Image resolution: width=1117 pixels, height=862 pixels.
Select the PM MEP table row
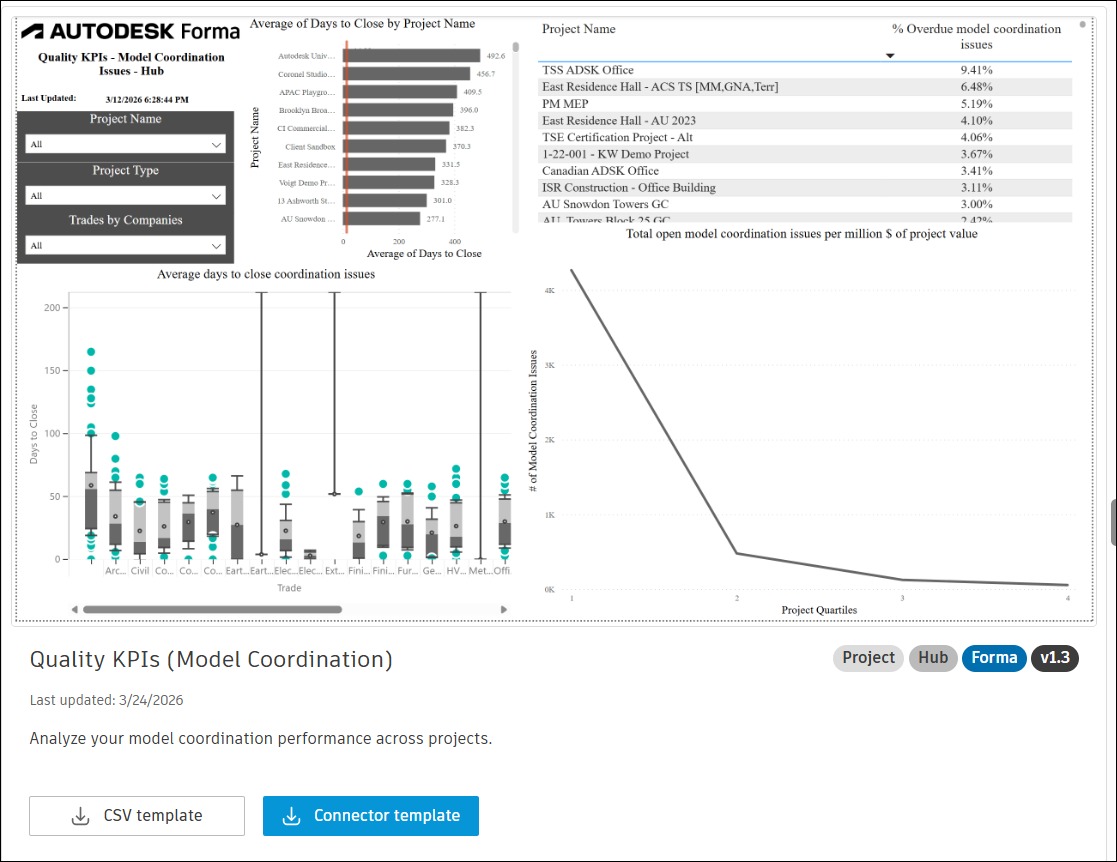pyautogui.click(x=805, y=103)
